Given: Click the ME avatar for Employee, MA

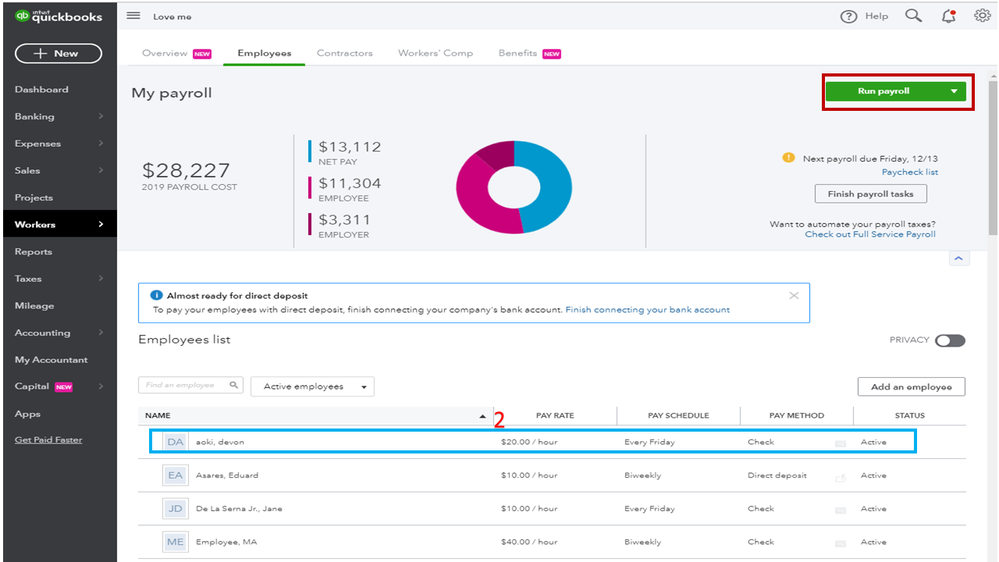Looking at the screenshot, I should (x=175, y=542).
